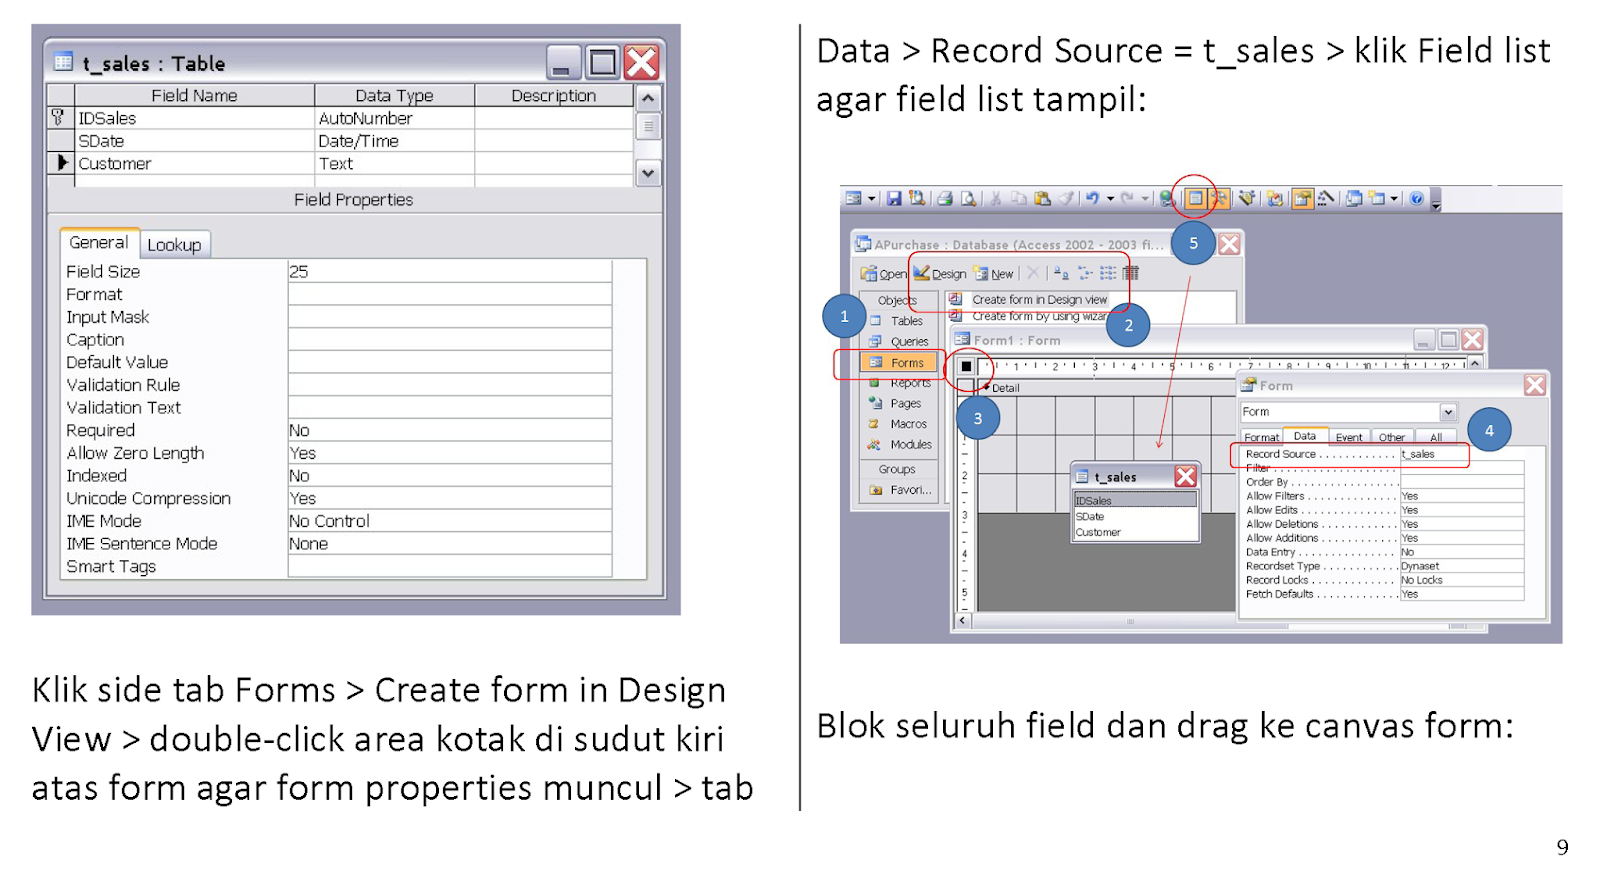Click the Help question mark icon
Image resolution: width=1600 pixels, height=882 pixels.
pyautogui.click(x=1417, y=198)
